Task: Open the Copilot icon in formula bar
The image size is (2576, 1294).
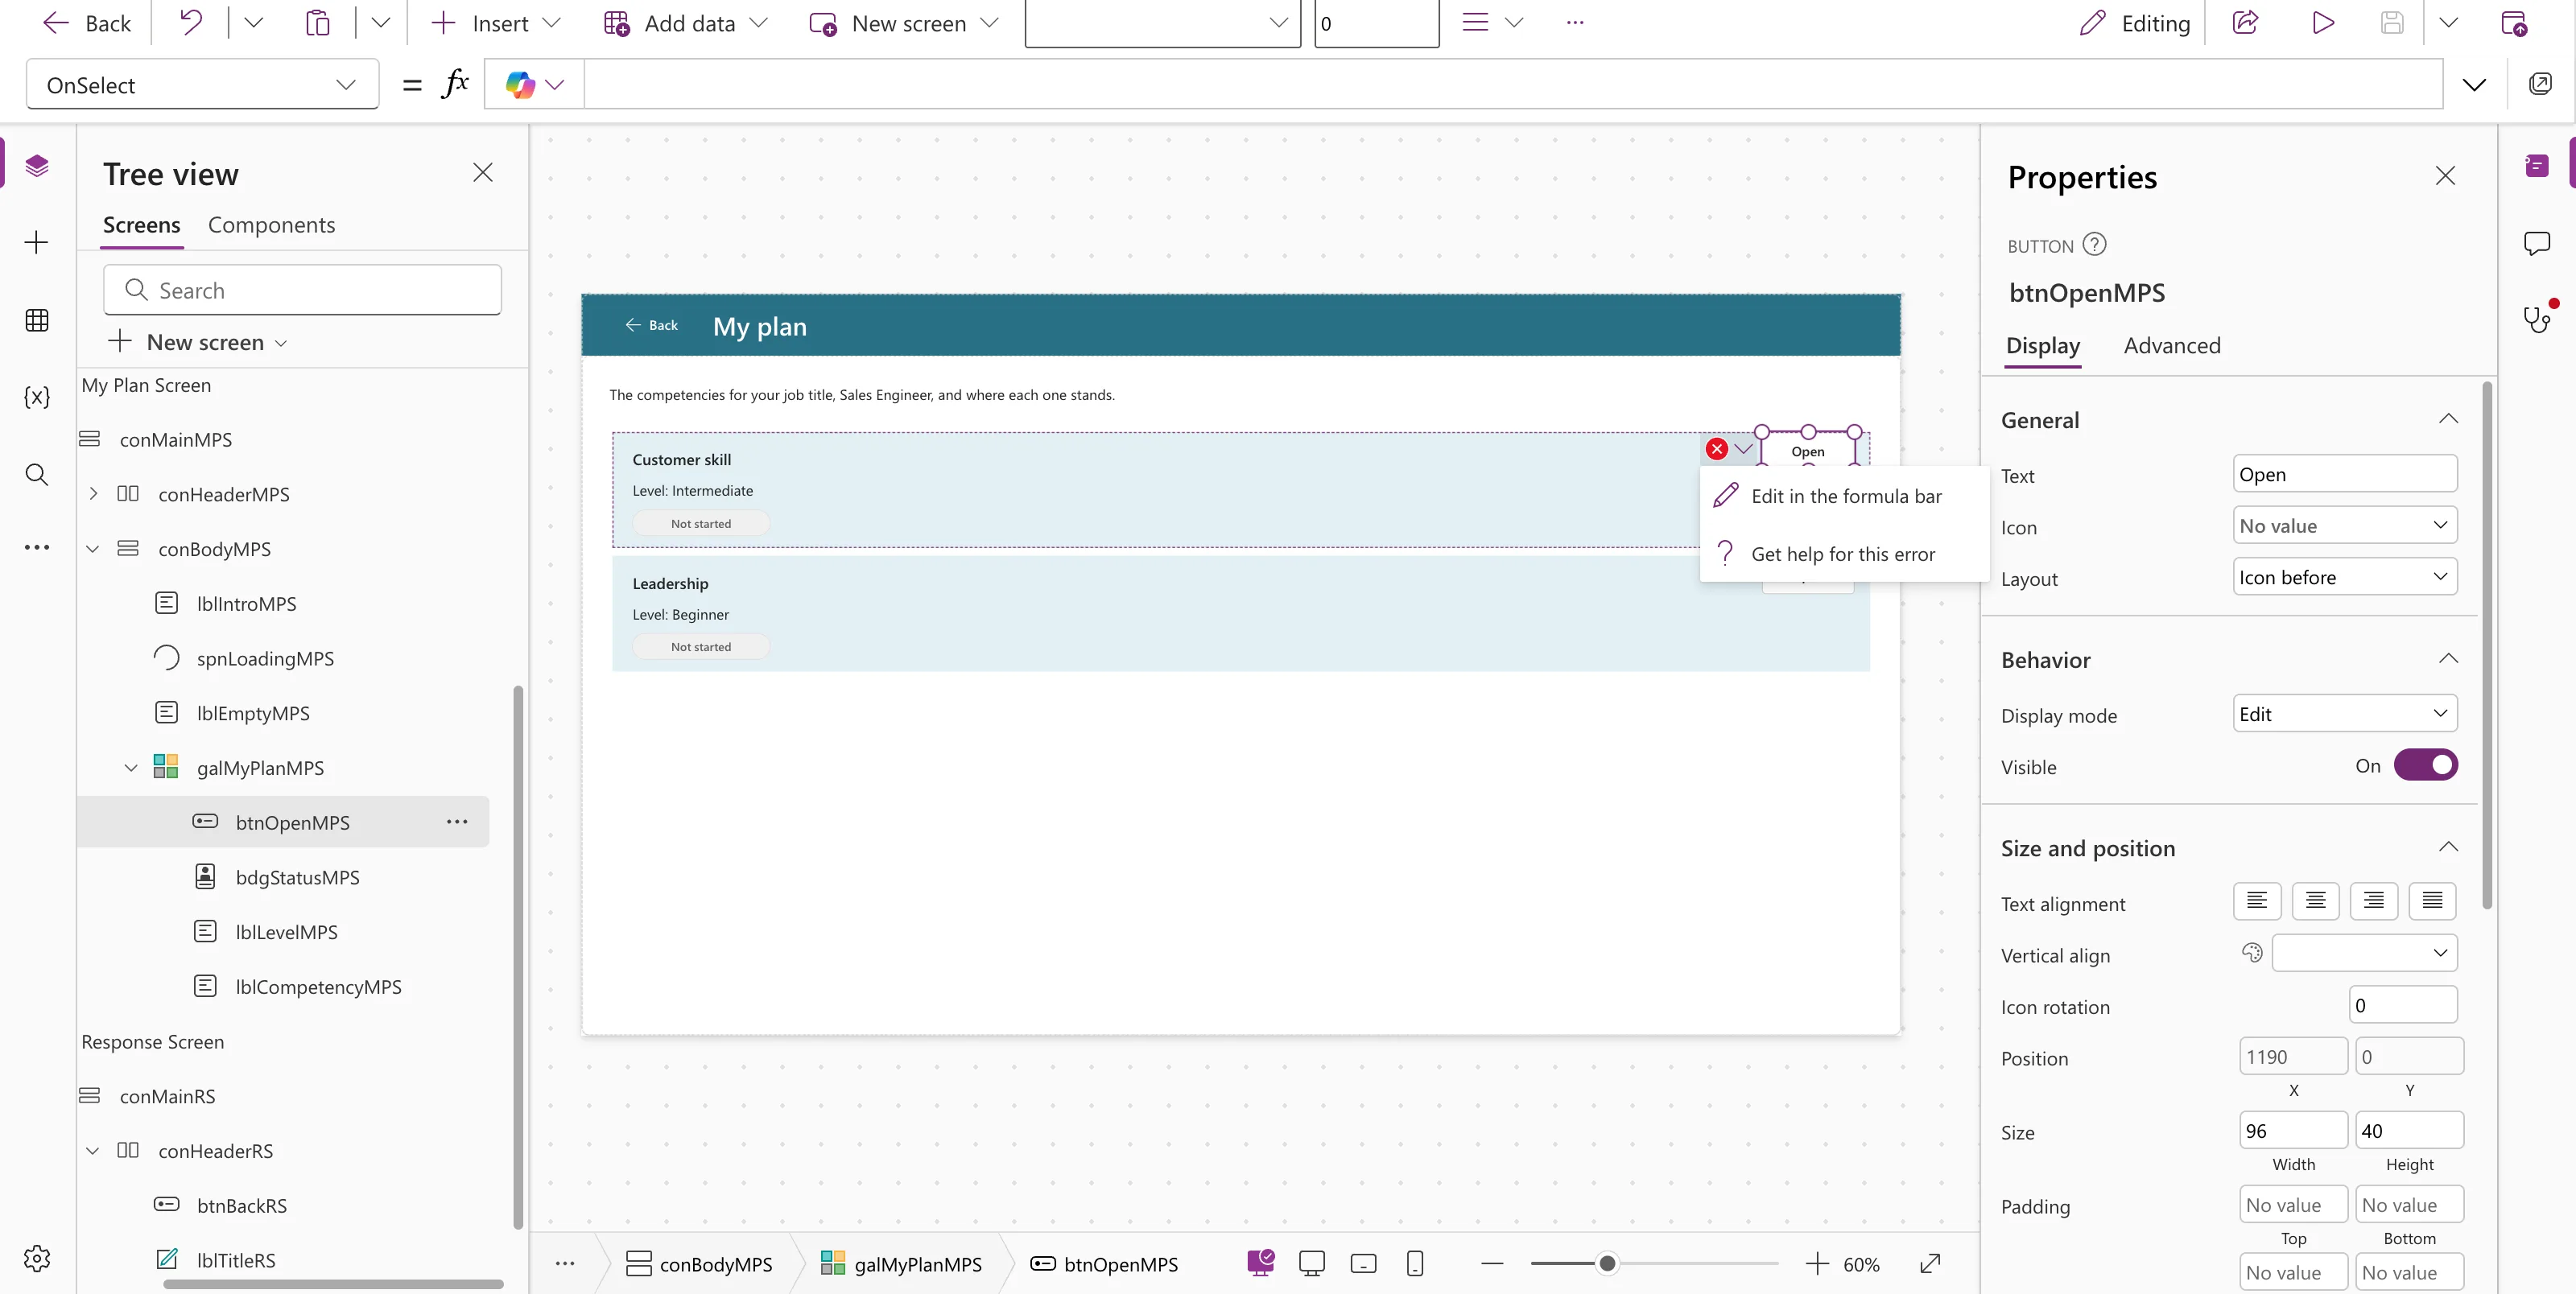Action: (520, 84)
